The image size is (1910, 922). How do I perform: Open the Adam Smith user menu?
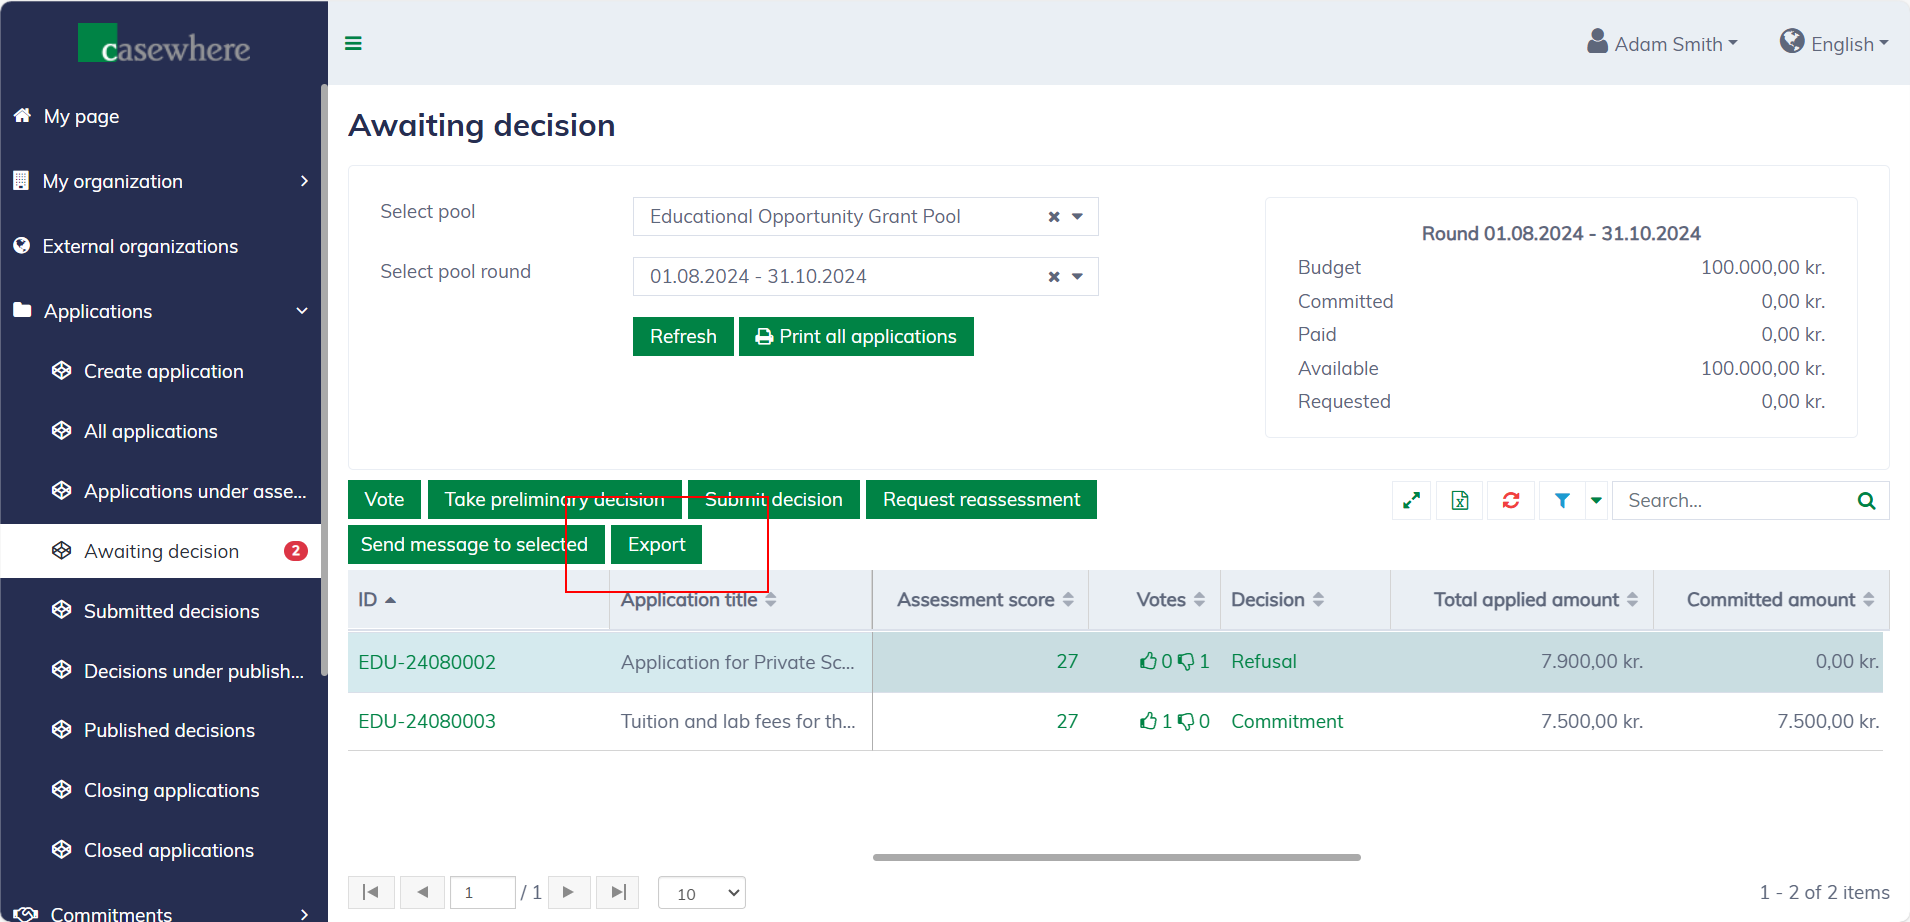(1663, 44)
